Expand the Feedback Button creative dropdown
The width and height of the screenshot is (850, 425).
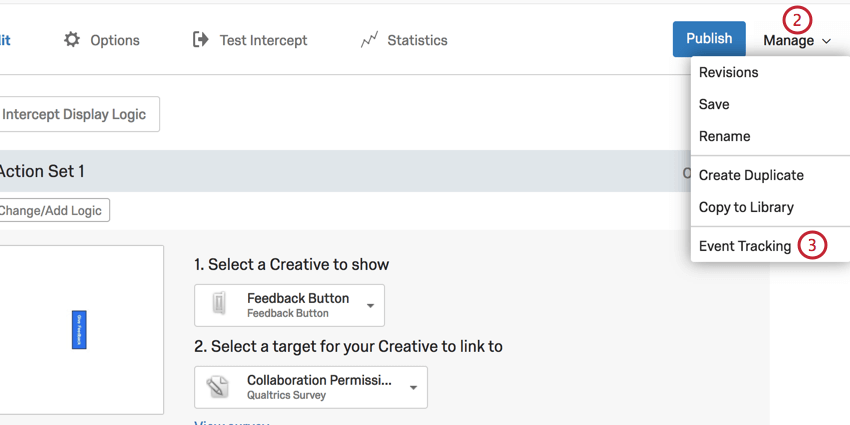point(370,305)
